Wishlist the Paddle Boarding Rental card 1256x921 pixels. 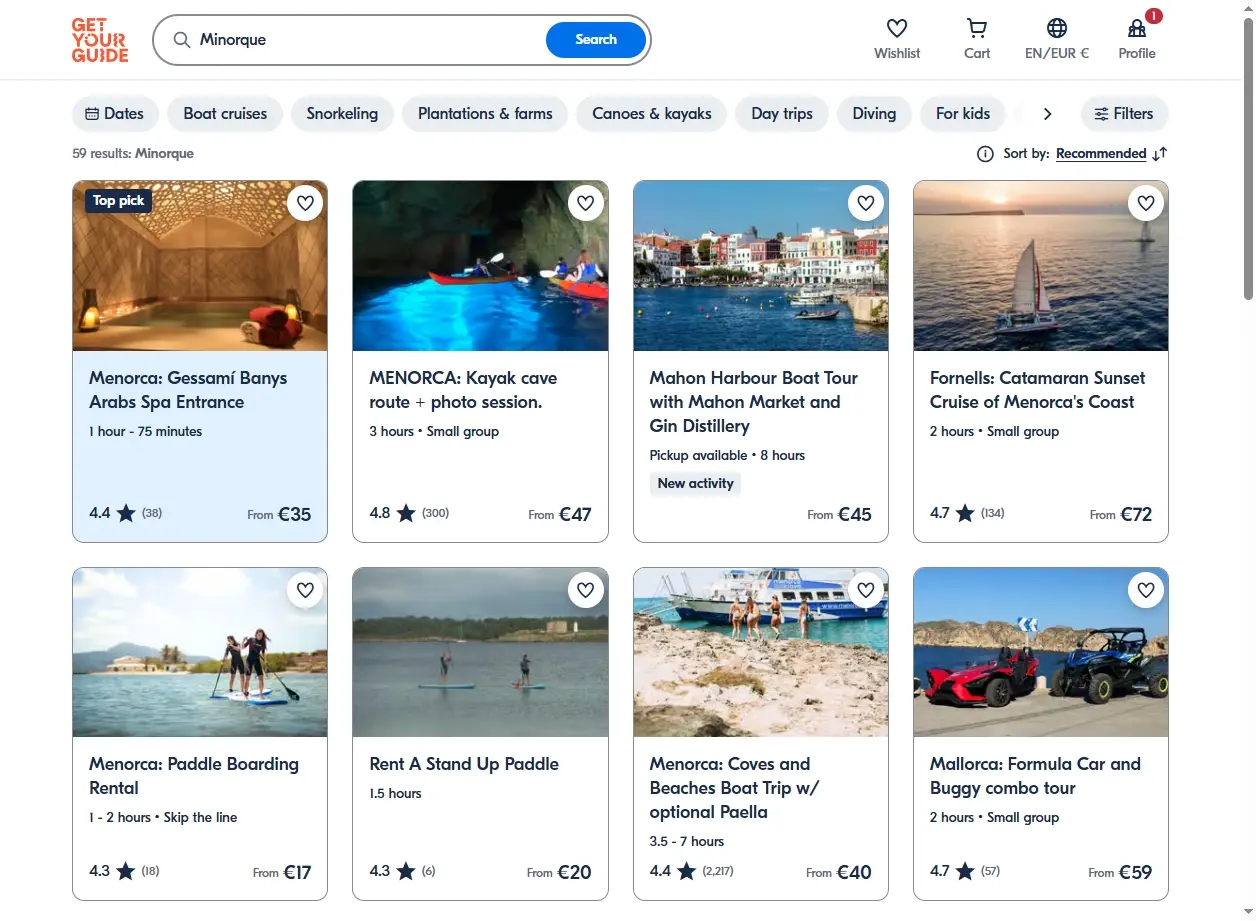pyautogui.click(x=305, y=591)
